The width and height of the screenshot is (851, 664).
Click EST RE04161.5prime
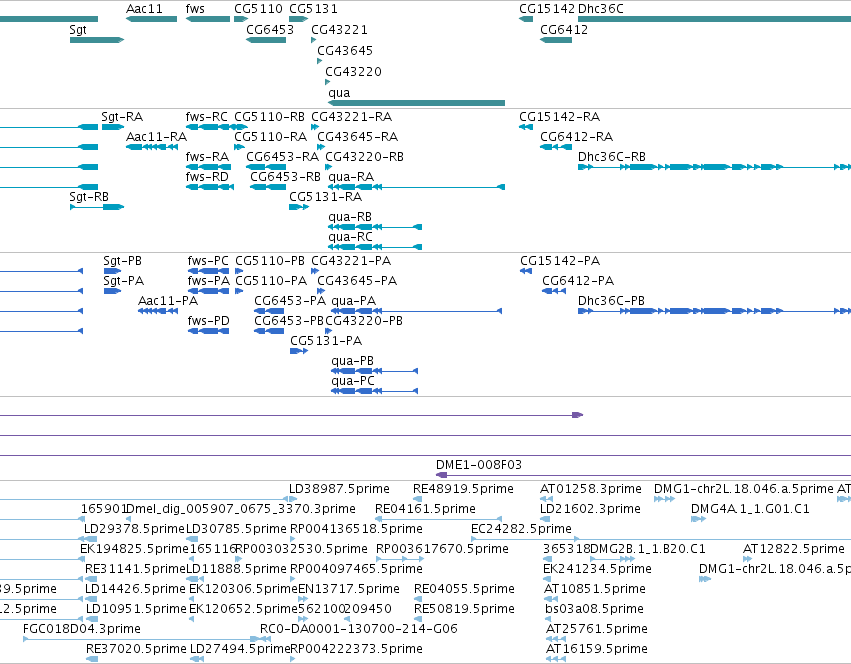point(439,519)
